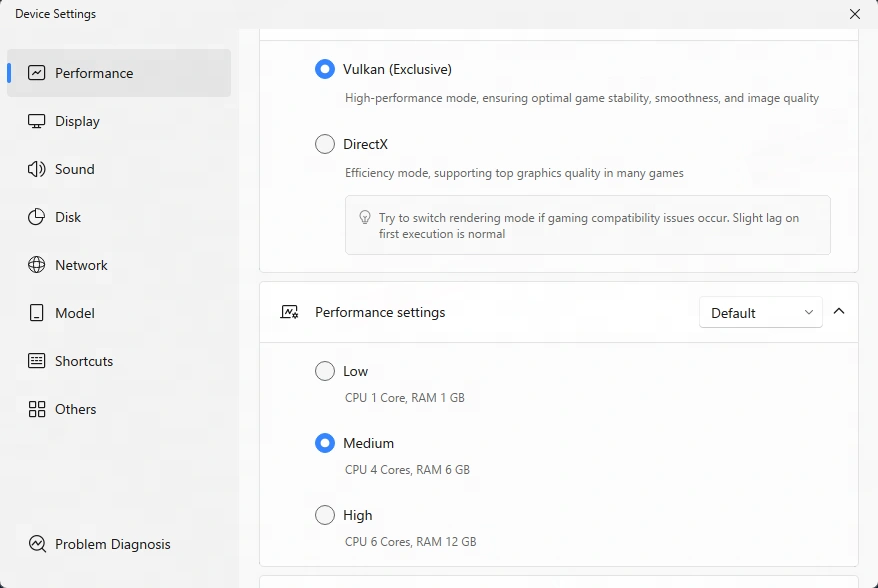Click the Display monitor icon

pyautogui.click(x=37, y=121)
